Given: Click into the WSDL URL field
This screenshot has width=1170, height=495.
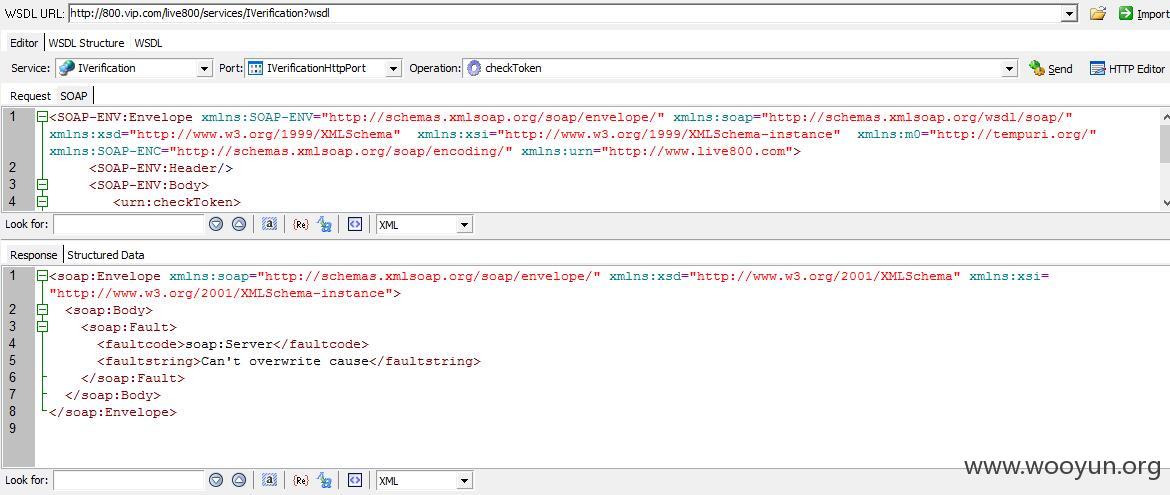Looking at the screenshot, I should click(565, 13).
